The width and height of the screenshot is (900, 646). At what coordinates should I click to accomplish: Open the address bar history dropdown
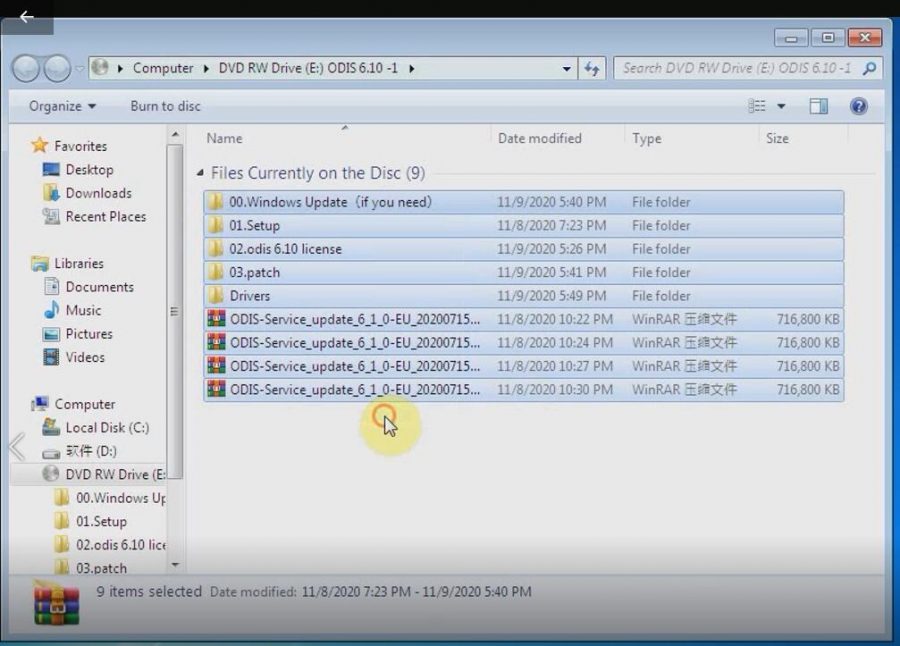click(x=567, y=69)
